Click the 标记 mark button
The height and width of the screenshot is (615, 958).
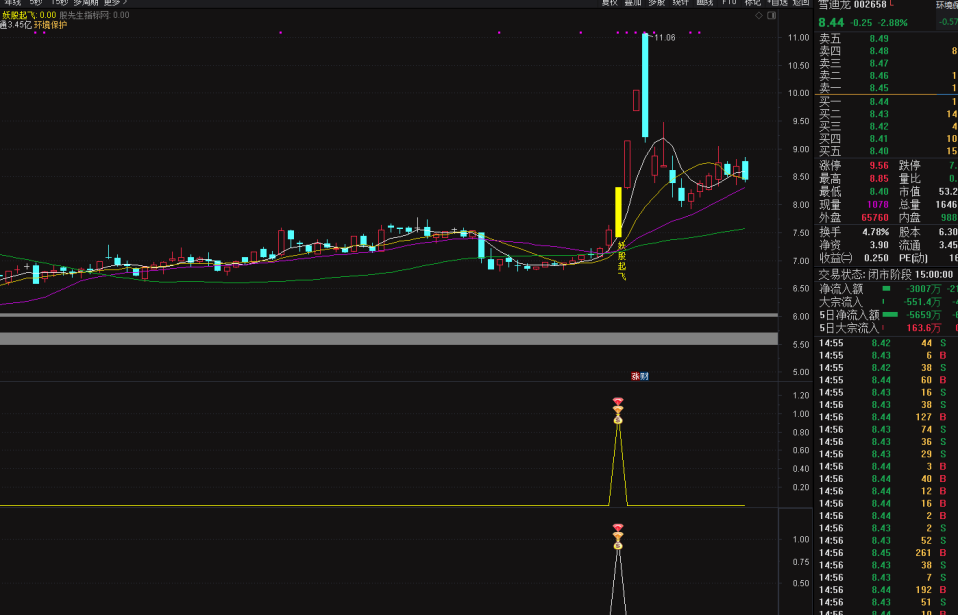(x=753, y=2)
